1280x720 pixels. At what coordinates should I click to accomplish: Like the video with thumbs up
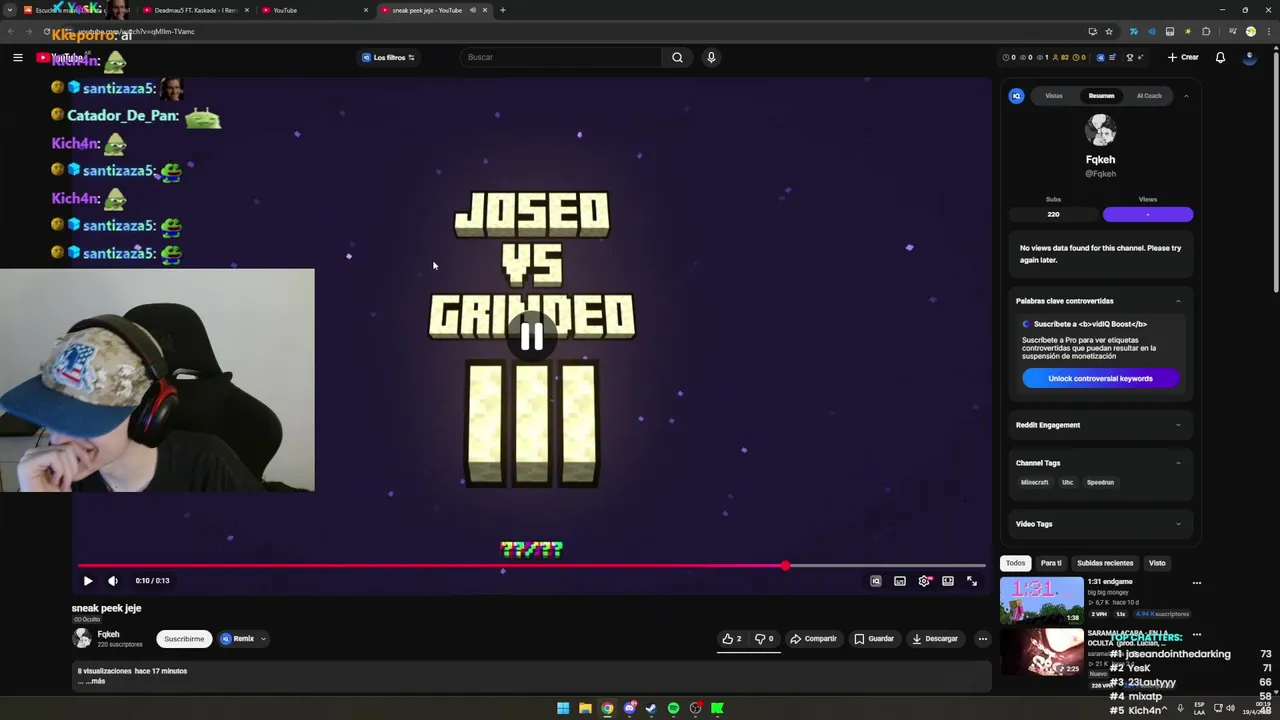pyautogui.click(x=732, y=638)
